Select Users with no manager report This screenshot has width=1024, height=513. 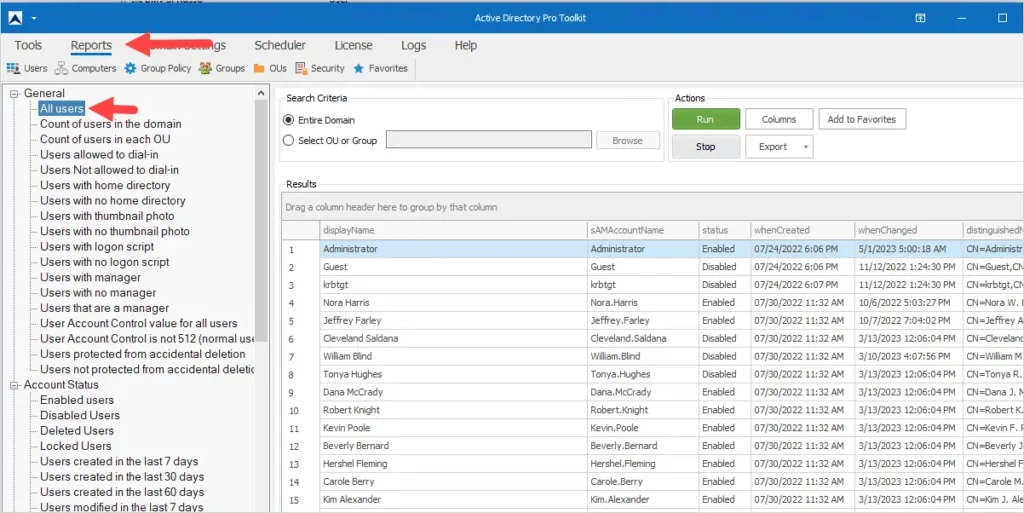98,292
